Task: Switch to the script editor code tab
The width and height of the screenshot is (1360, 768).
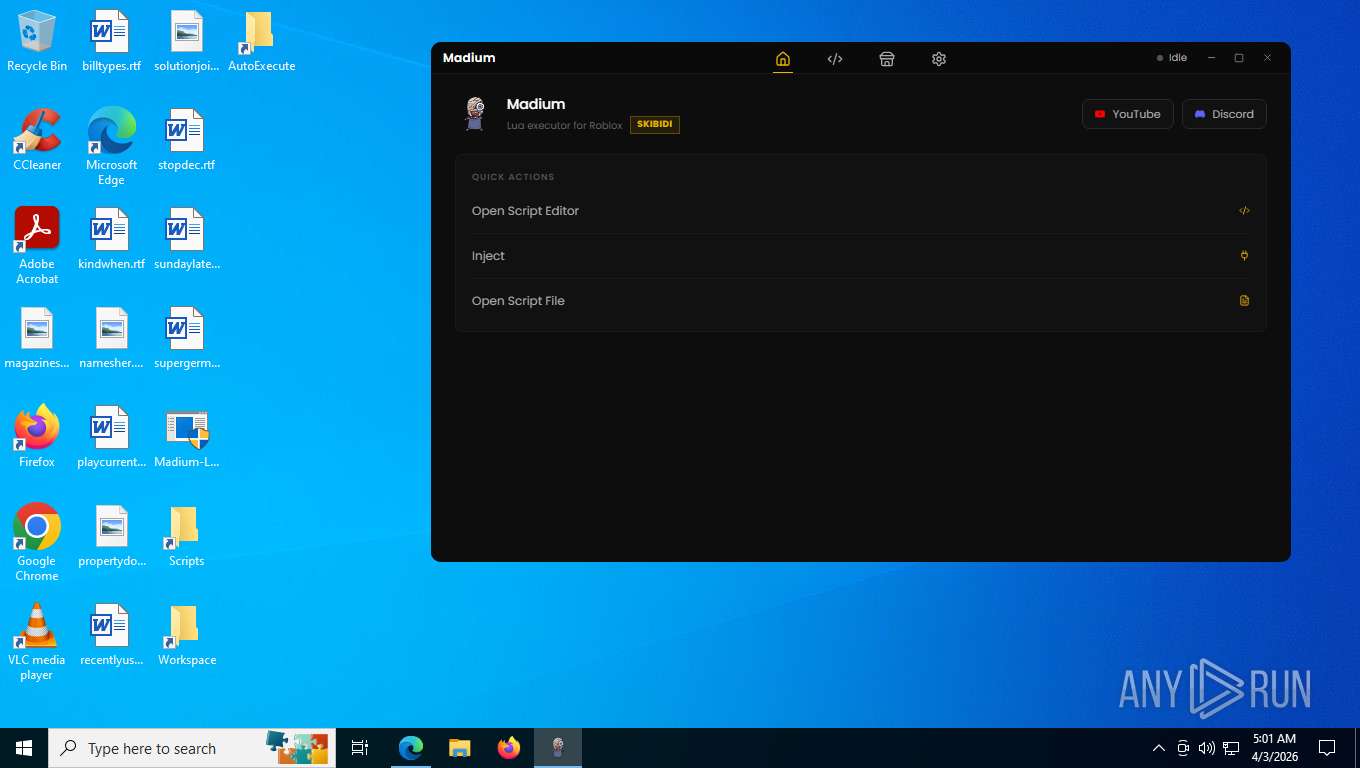Action: tap(835, 59)
